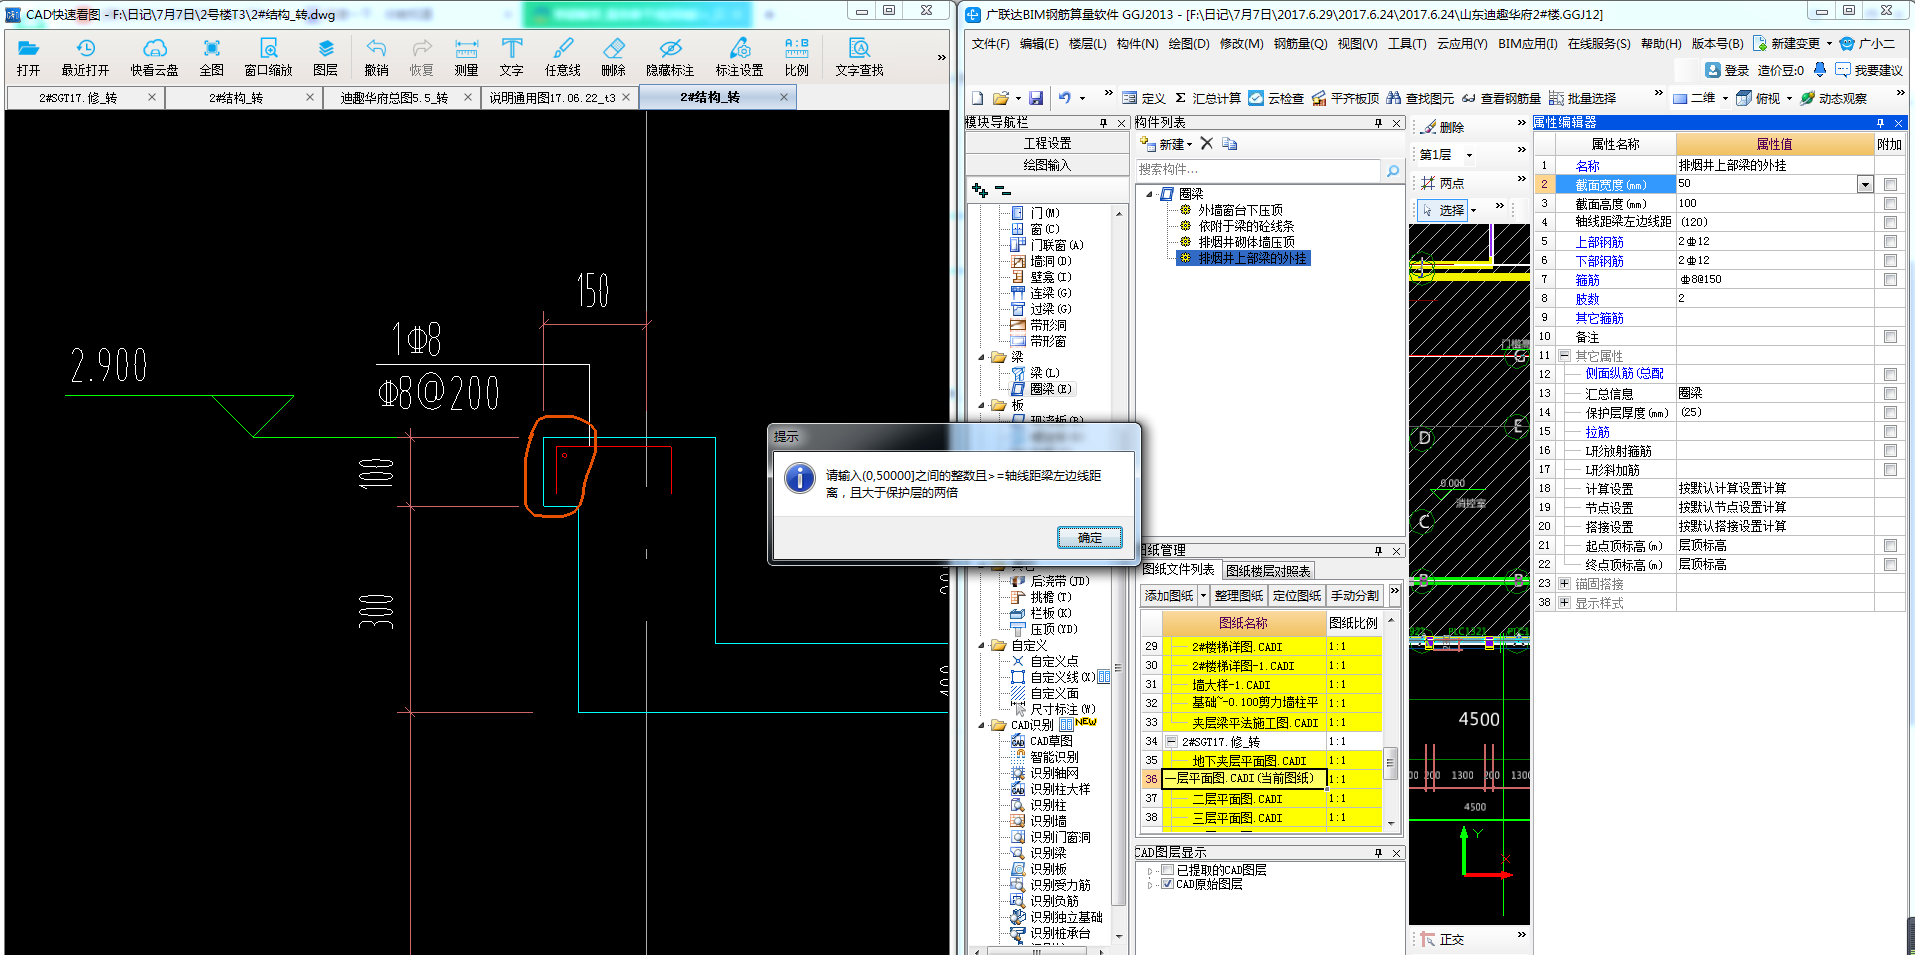
Task: Check the 已提取的CAD图层 checkbox
Action: point(1167,870)
